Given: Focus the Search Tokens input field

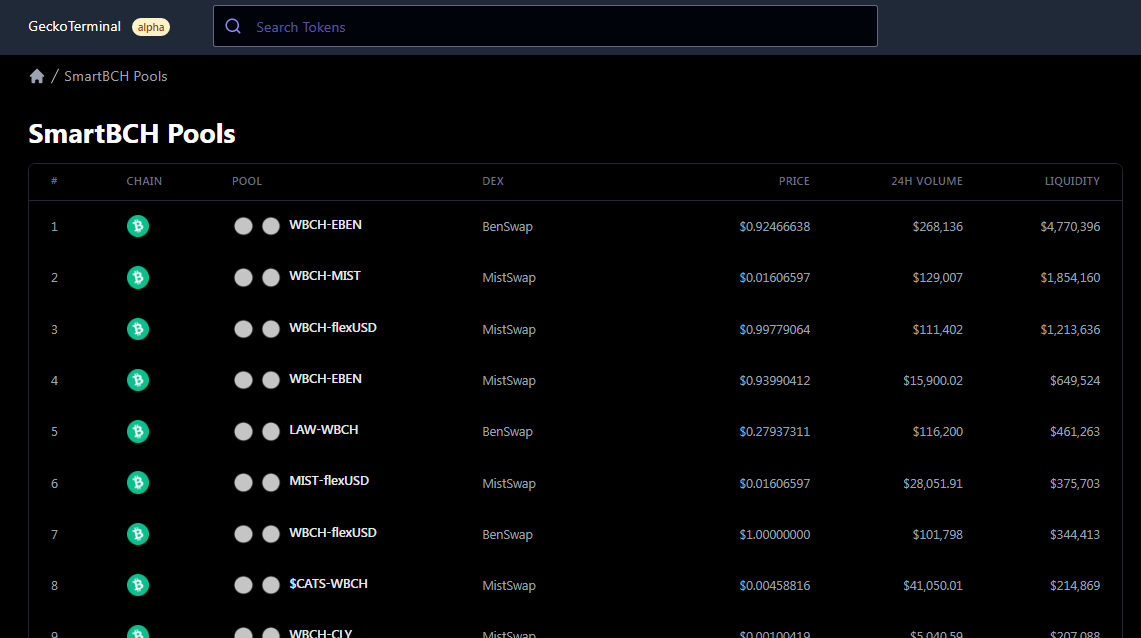Looking at the screenshot, I should coord(545,26).
